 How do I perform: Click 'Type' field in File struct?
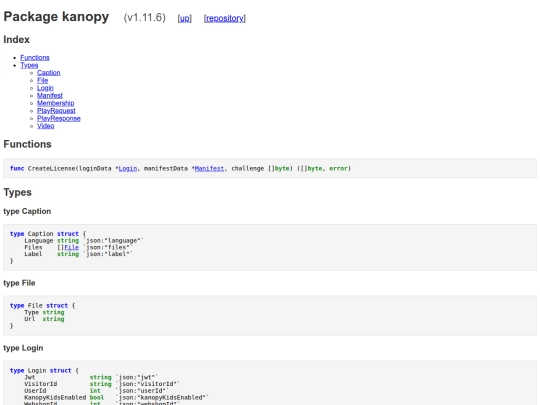click(x=31, y=312)
